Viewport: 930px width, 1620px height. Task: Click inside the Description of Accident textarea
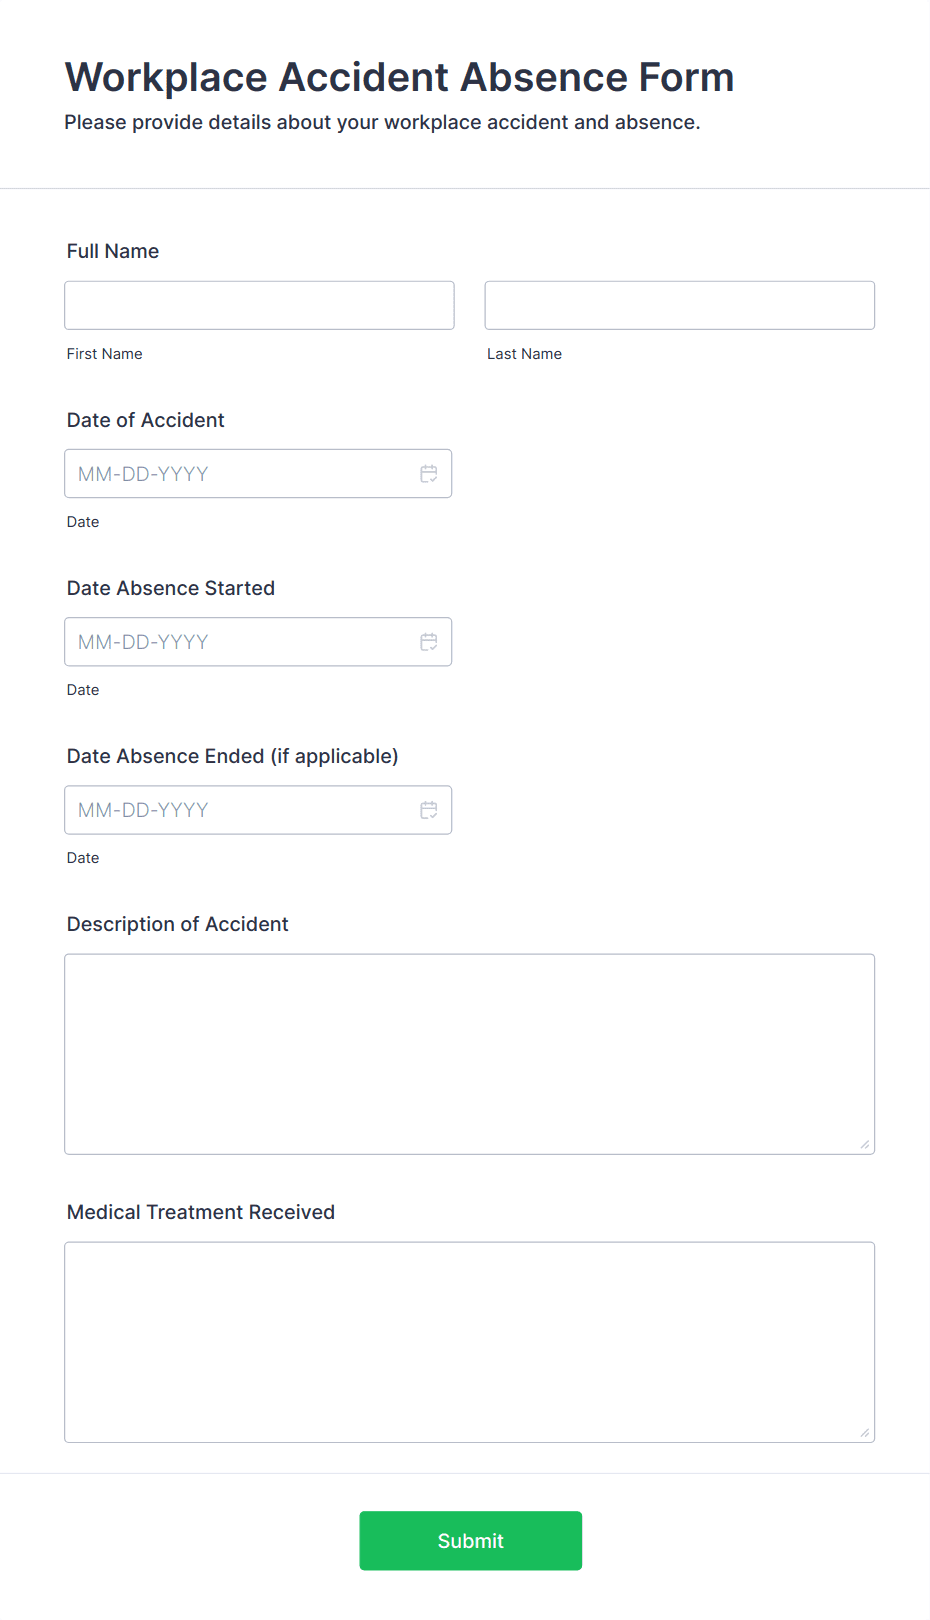coord(469,1054)
